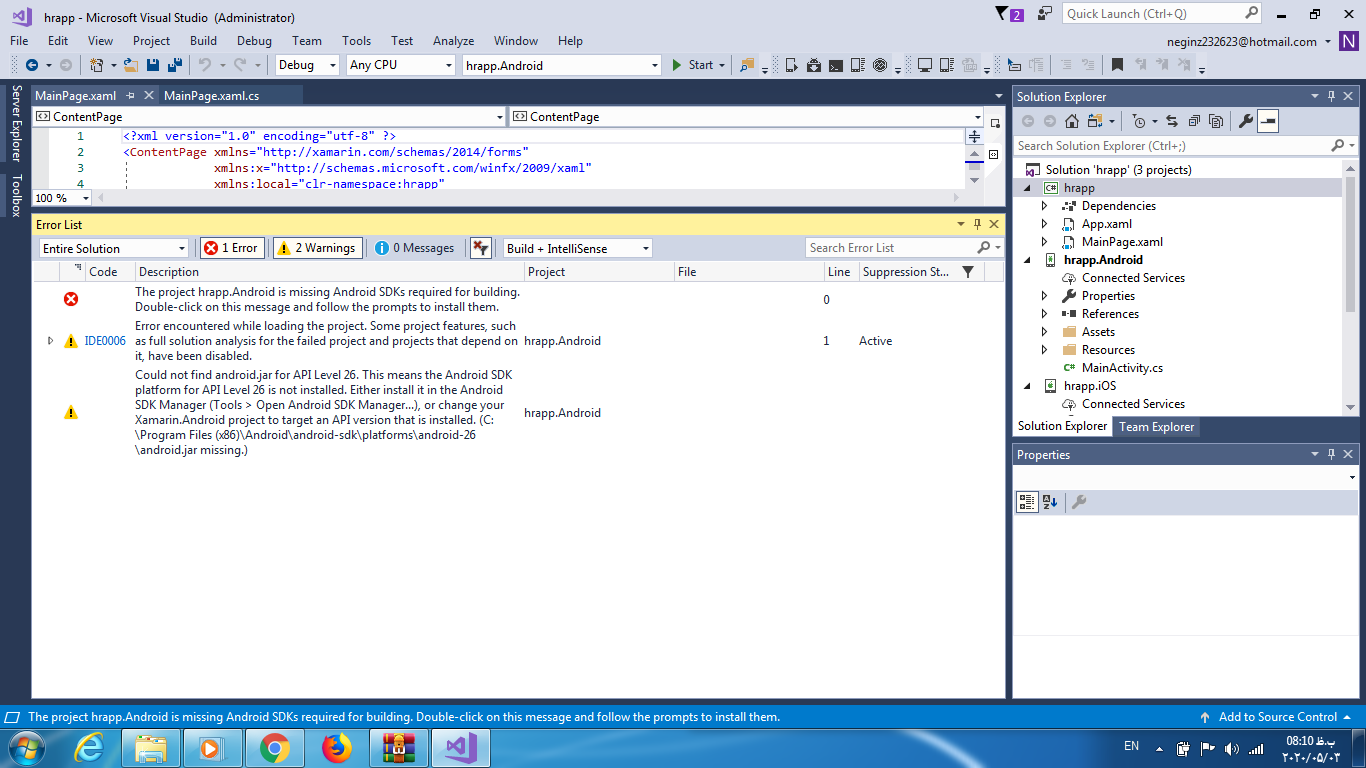
Task: Switch Properties panel to Alphabetical view
Action: point(1050,502)
